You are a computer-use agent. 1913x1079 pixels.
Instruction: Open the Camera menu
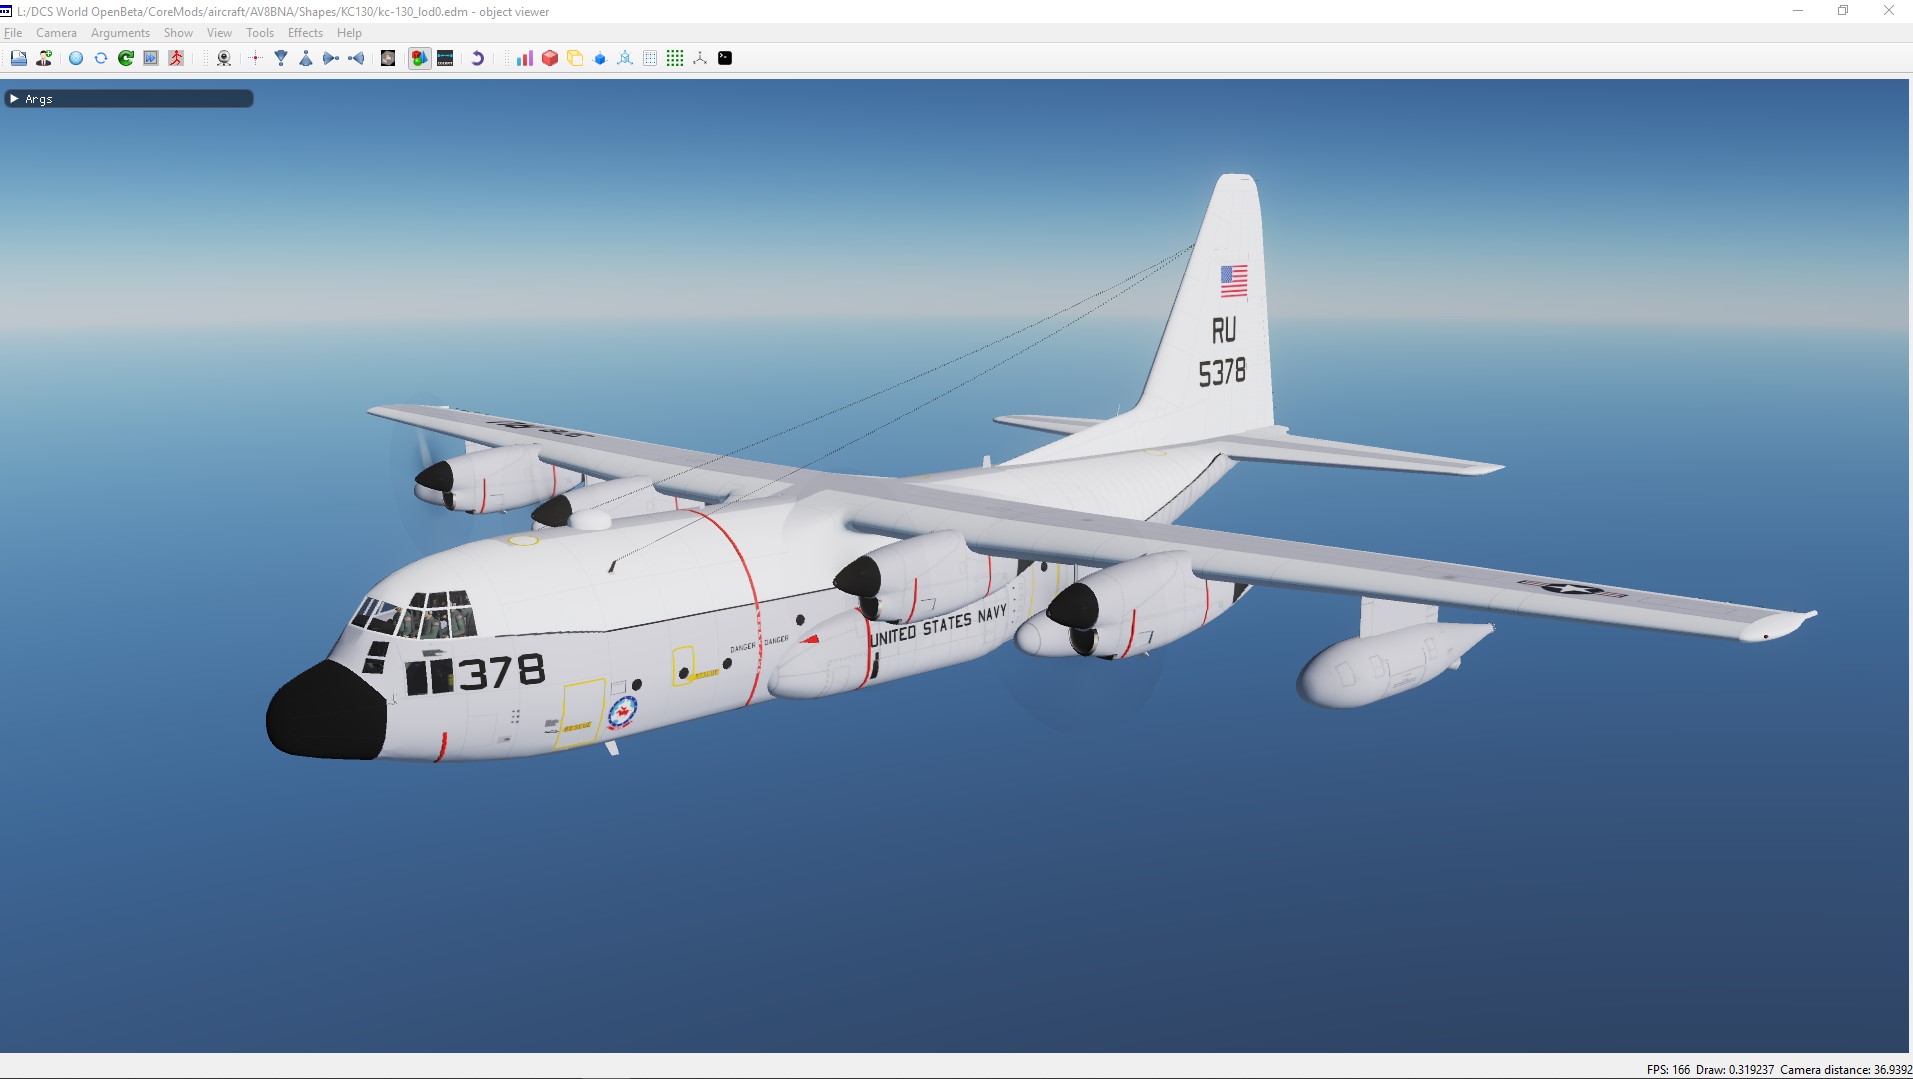pos(56,33)
